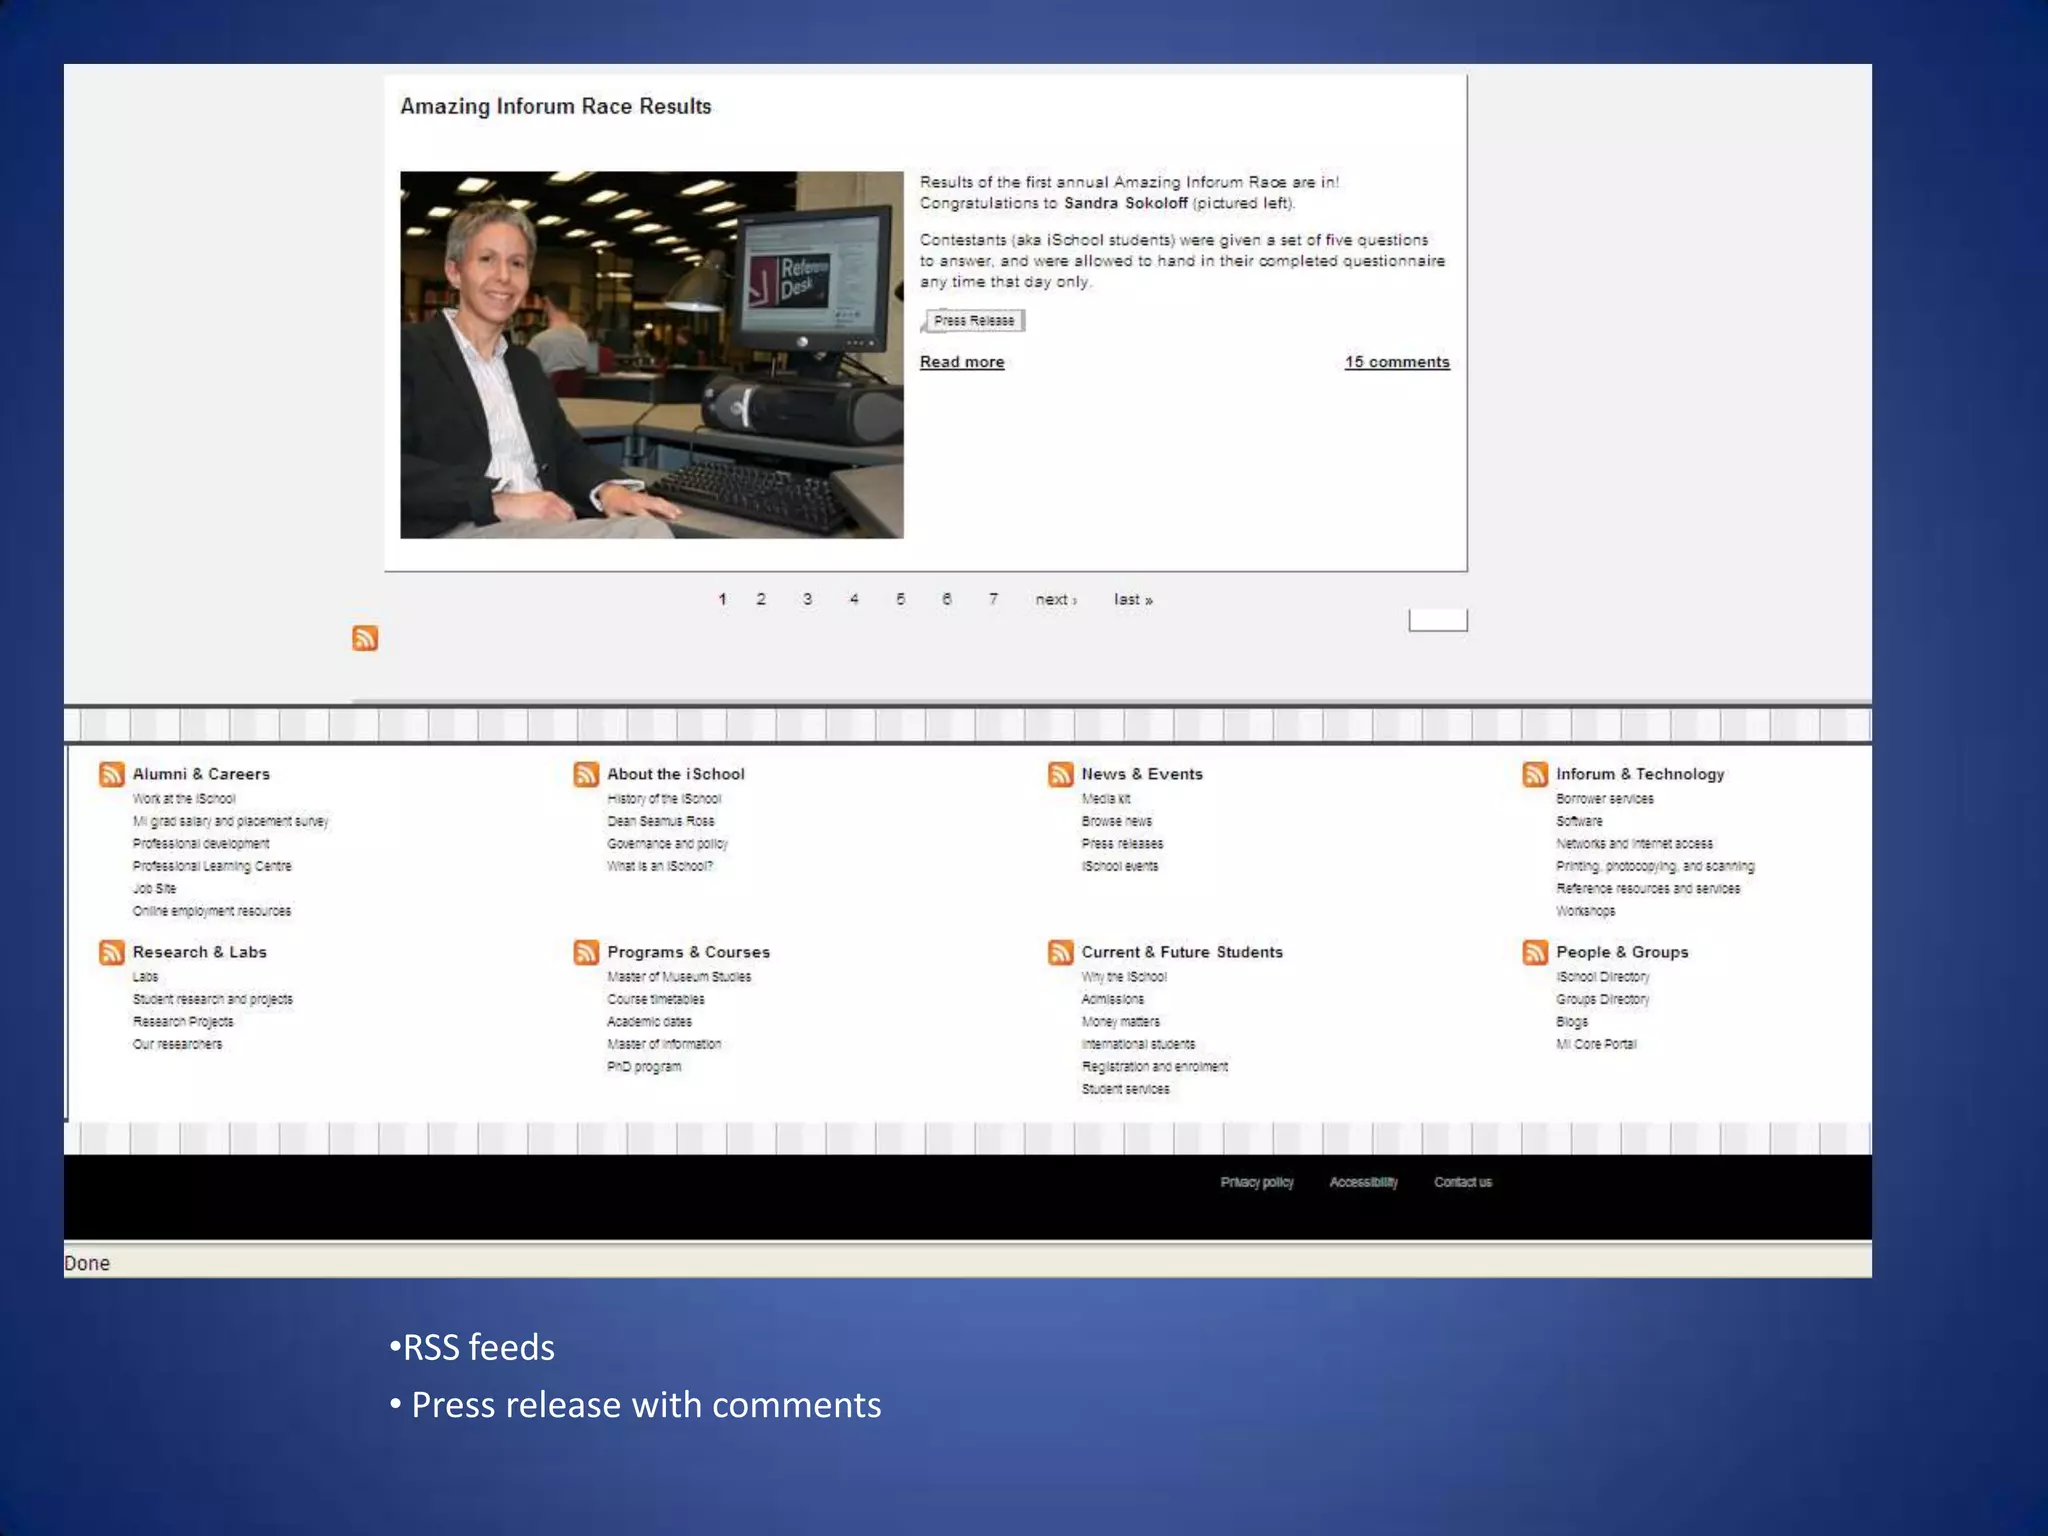Viewport: 2048px width, 1536px height.
Task: Click the People & Groups RSS icon
Action: (x=1535, y=952)
